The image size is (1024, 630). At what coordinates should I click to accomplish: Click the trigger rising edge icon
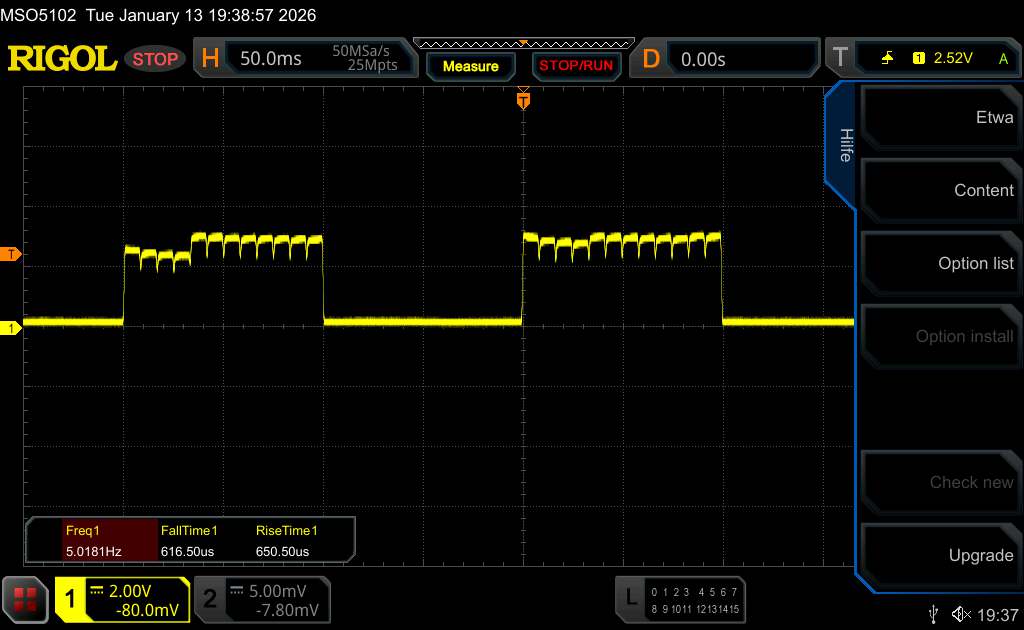click(x=887, y=59)
